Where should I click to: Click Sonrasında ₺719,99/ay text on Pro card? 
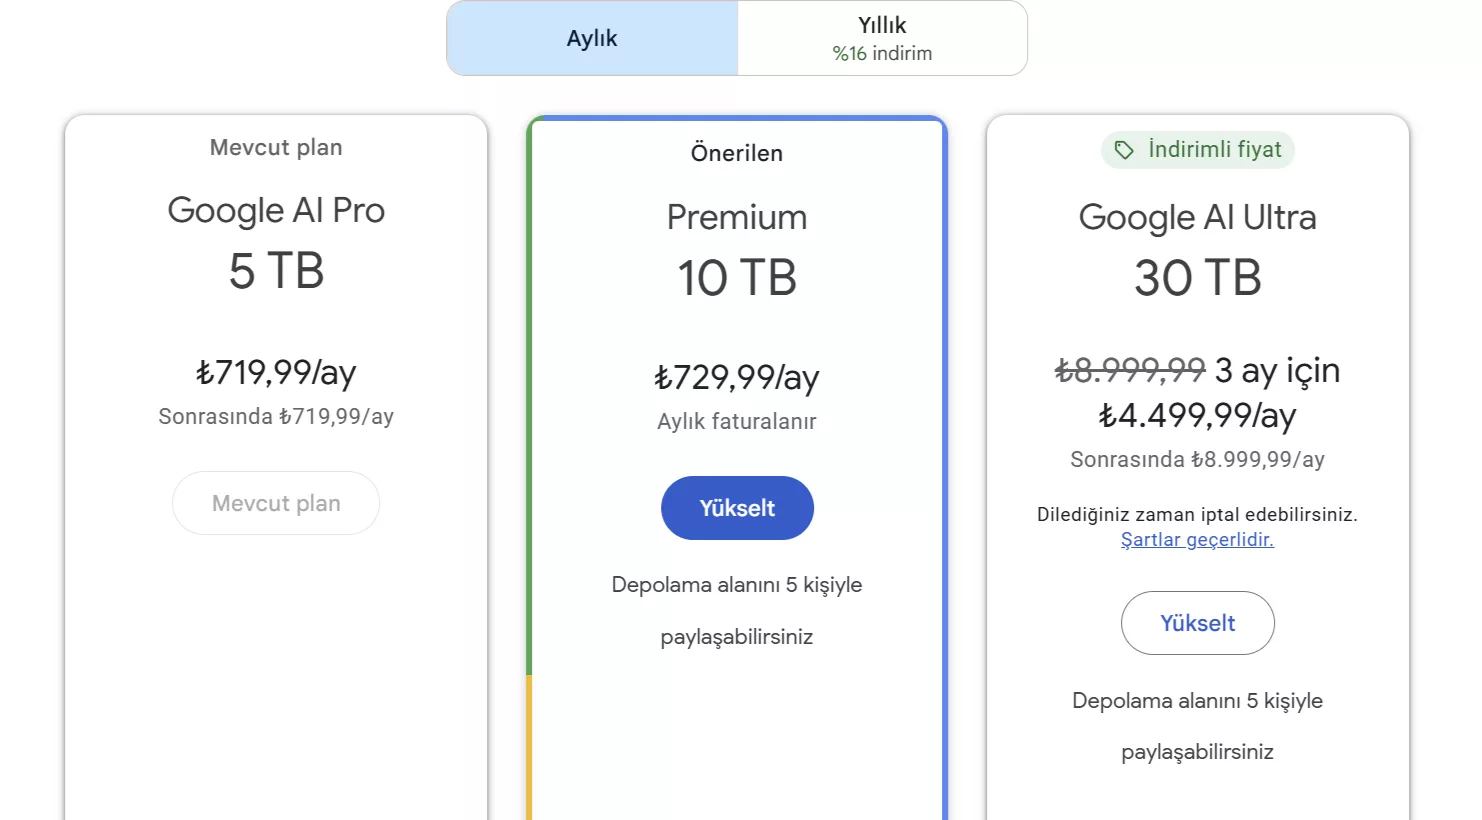[x=276, y=416]
